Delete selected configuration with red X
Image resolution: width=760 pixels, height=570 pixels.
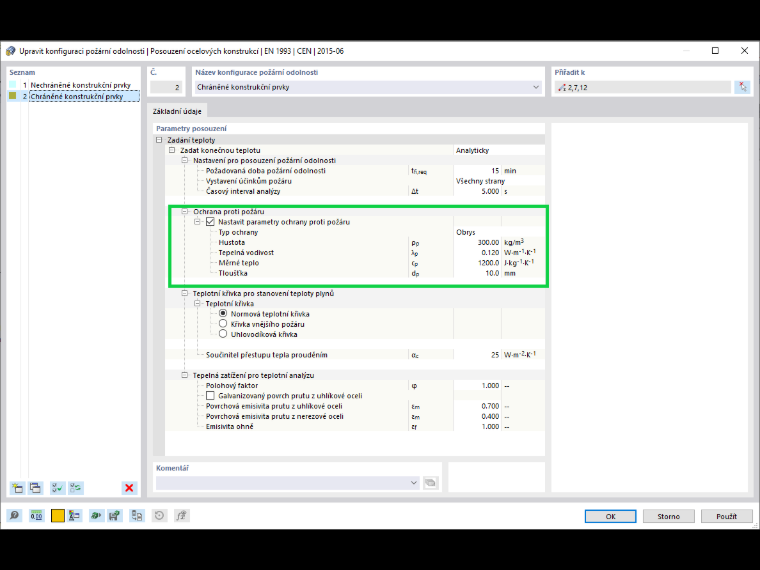point(129,488)
